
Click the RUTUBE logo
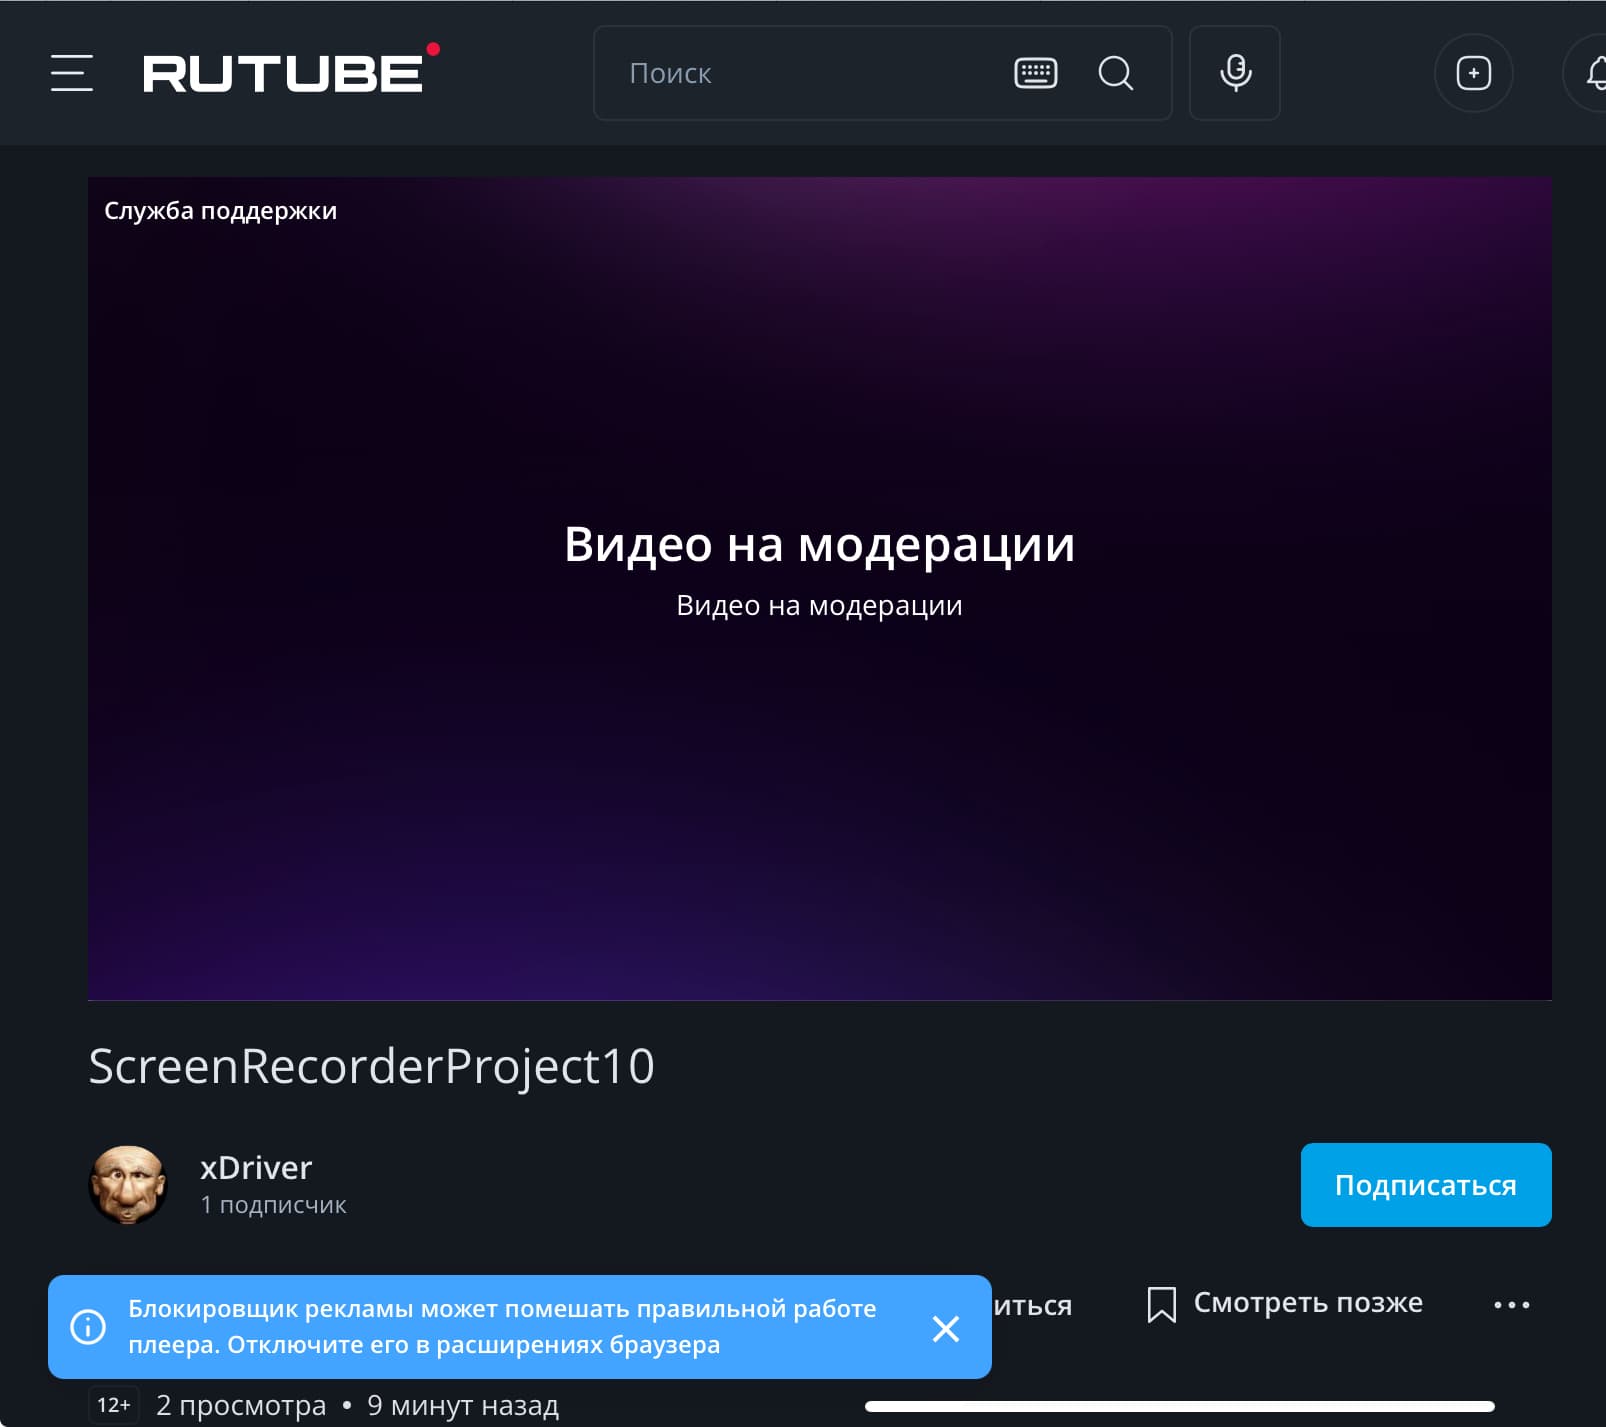tap(291, 70)
